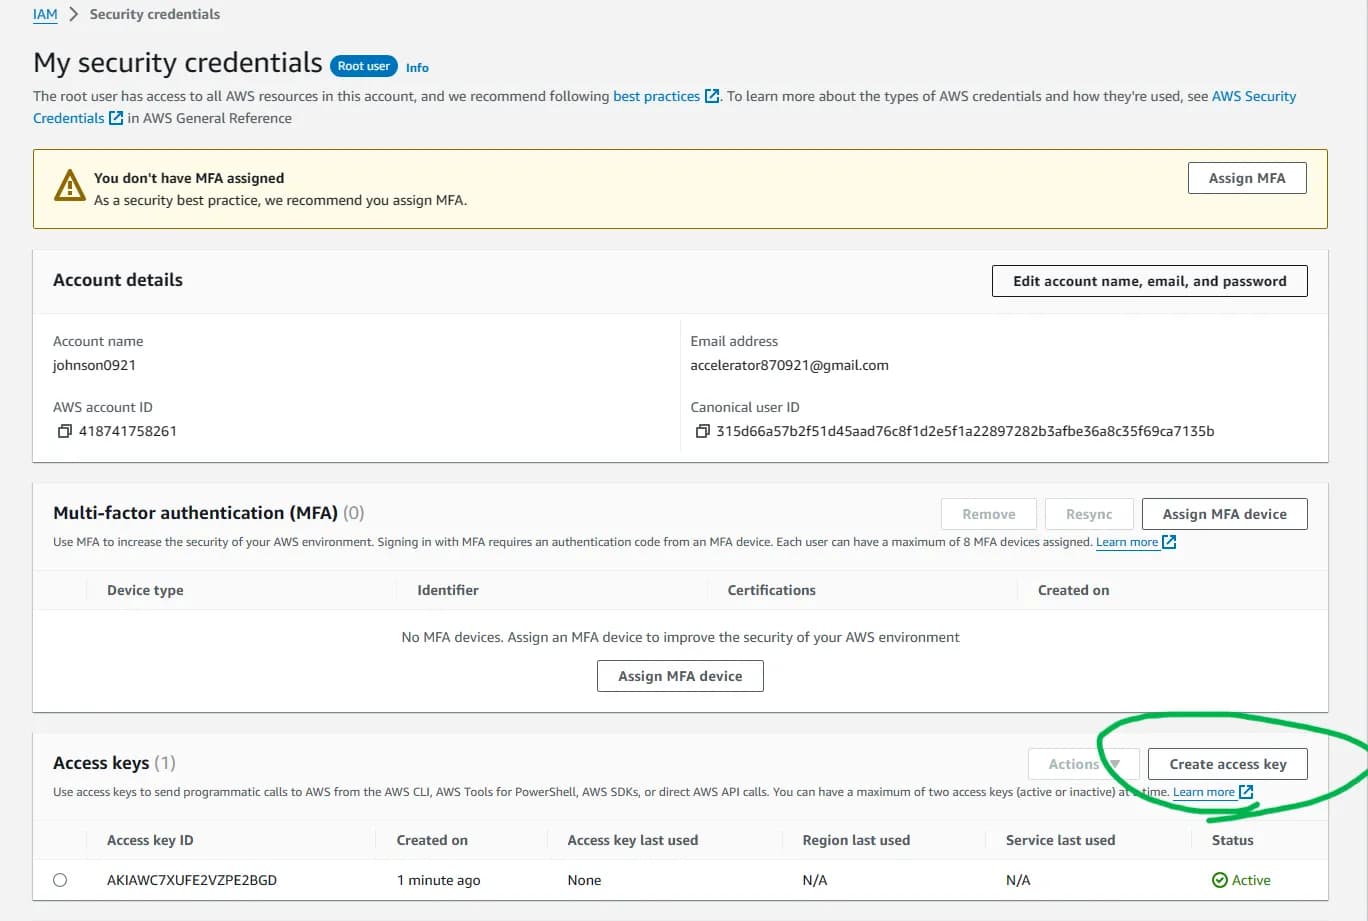1368x921 pixels.
Task: Open the Actions dropdown menu
Action: [1083, 763]
